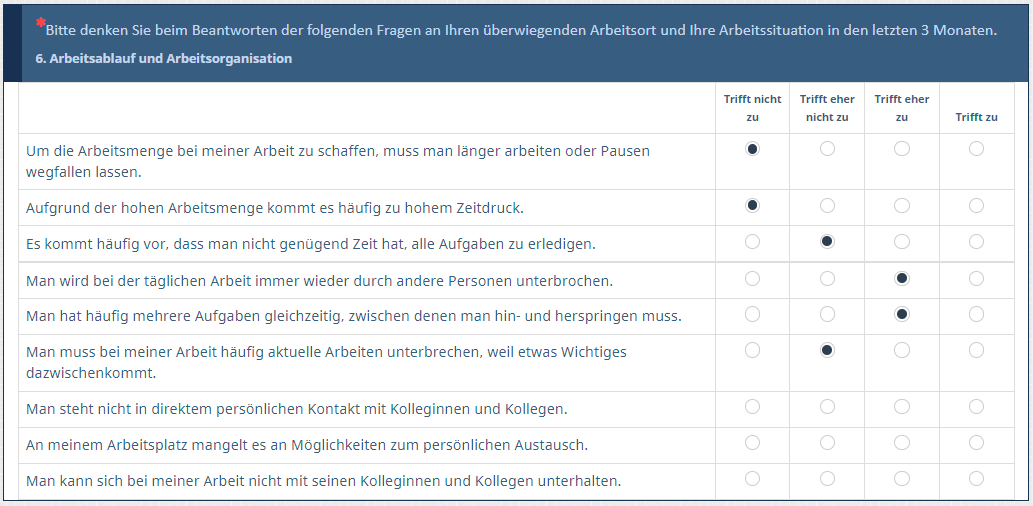Select 'Trifft eher nicht zu' for Kollegen unterhalten row
This screenshot has width=1033, height=506.
[x=827, y=479]
